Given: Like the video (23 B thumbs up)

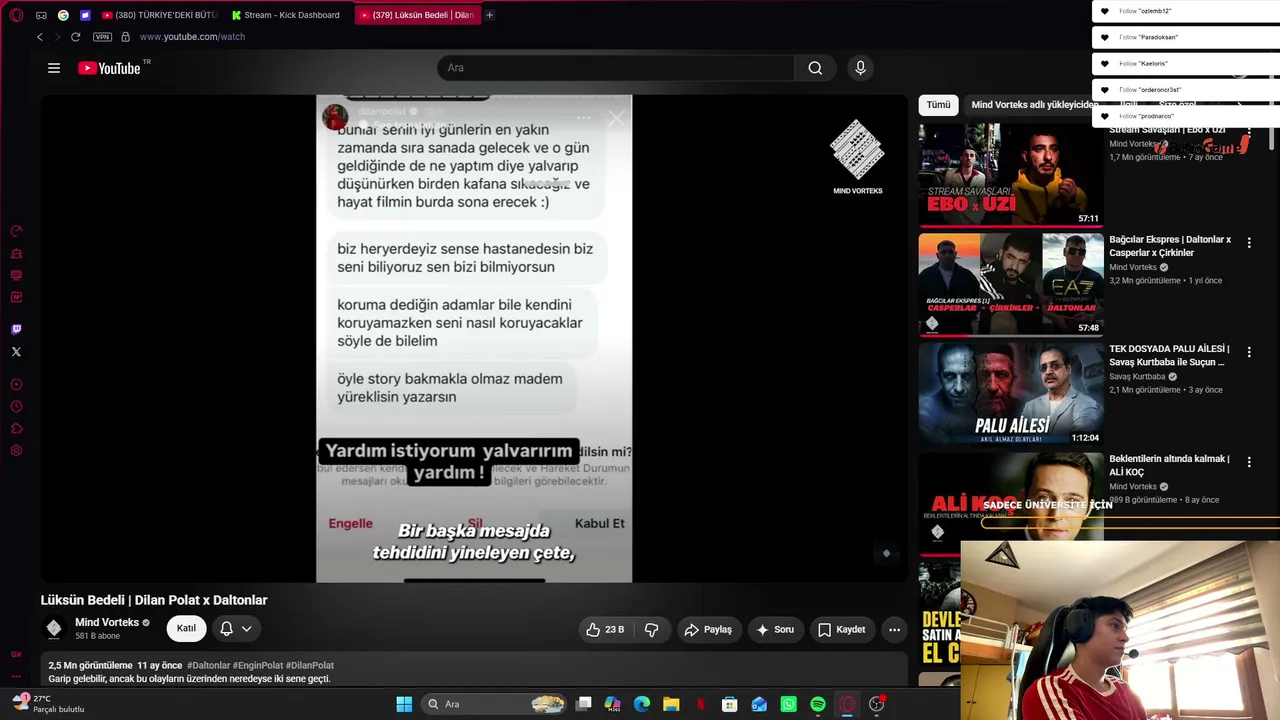Looking at the screenshot, I should 605,629.
